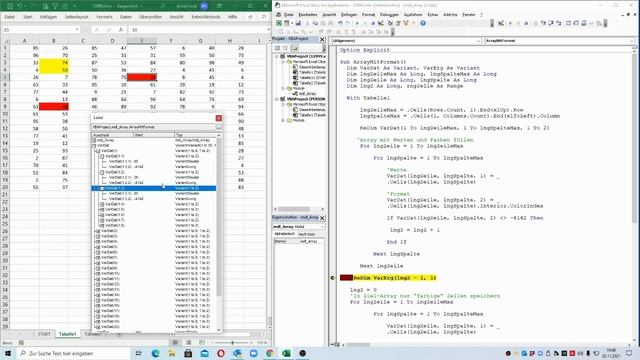Expand Modul folder in first VBAProject tree

[283, 88]
